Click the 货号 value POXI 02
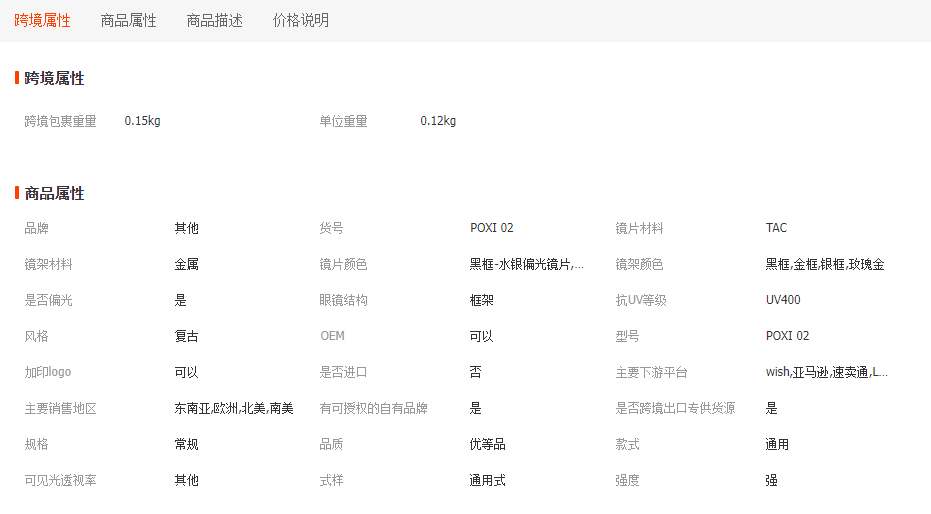The width and height of the screenshot is (931, 514). [x=491, y=228]
